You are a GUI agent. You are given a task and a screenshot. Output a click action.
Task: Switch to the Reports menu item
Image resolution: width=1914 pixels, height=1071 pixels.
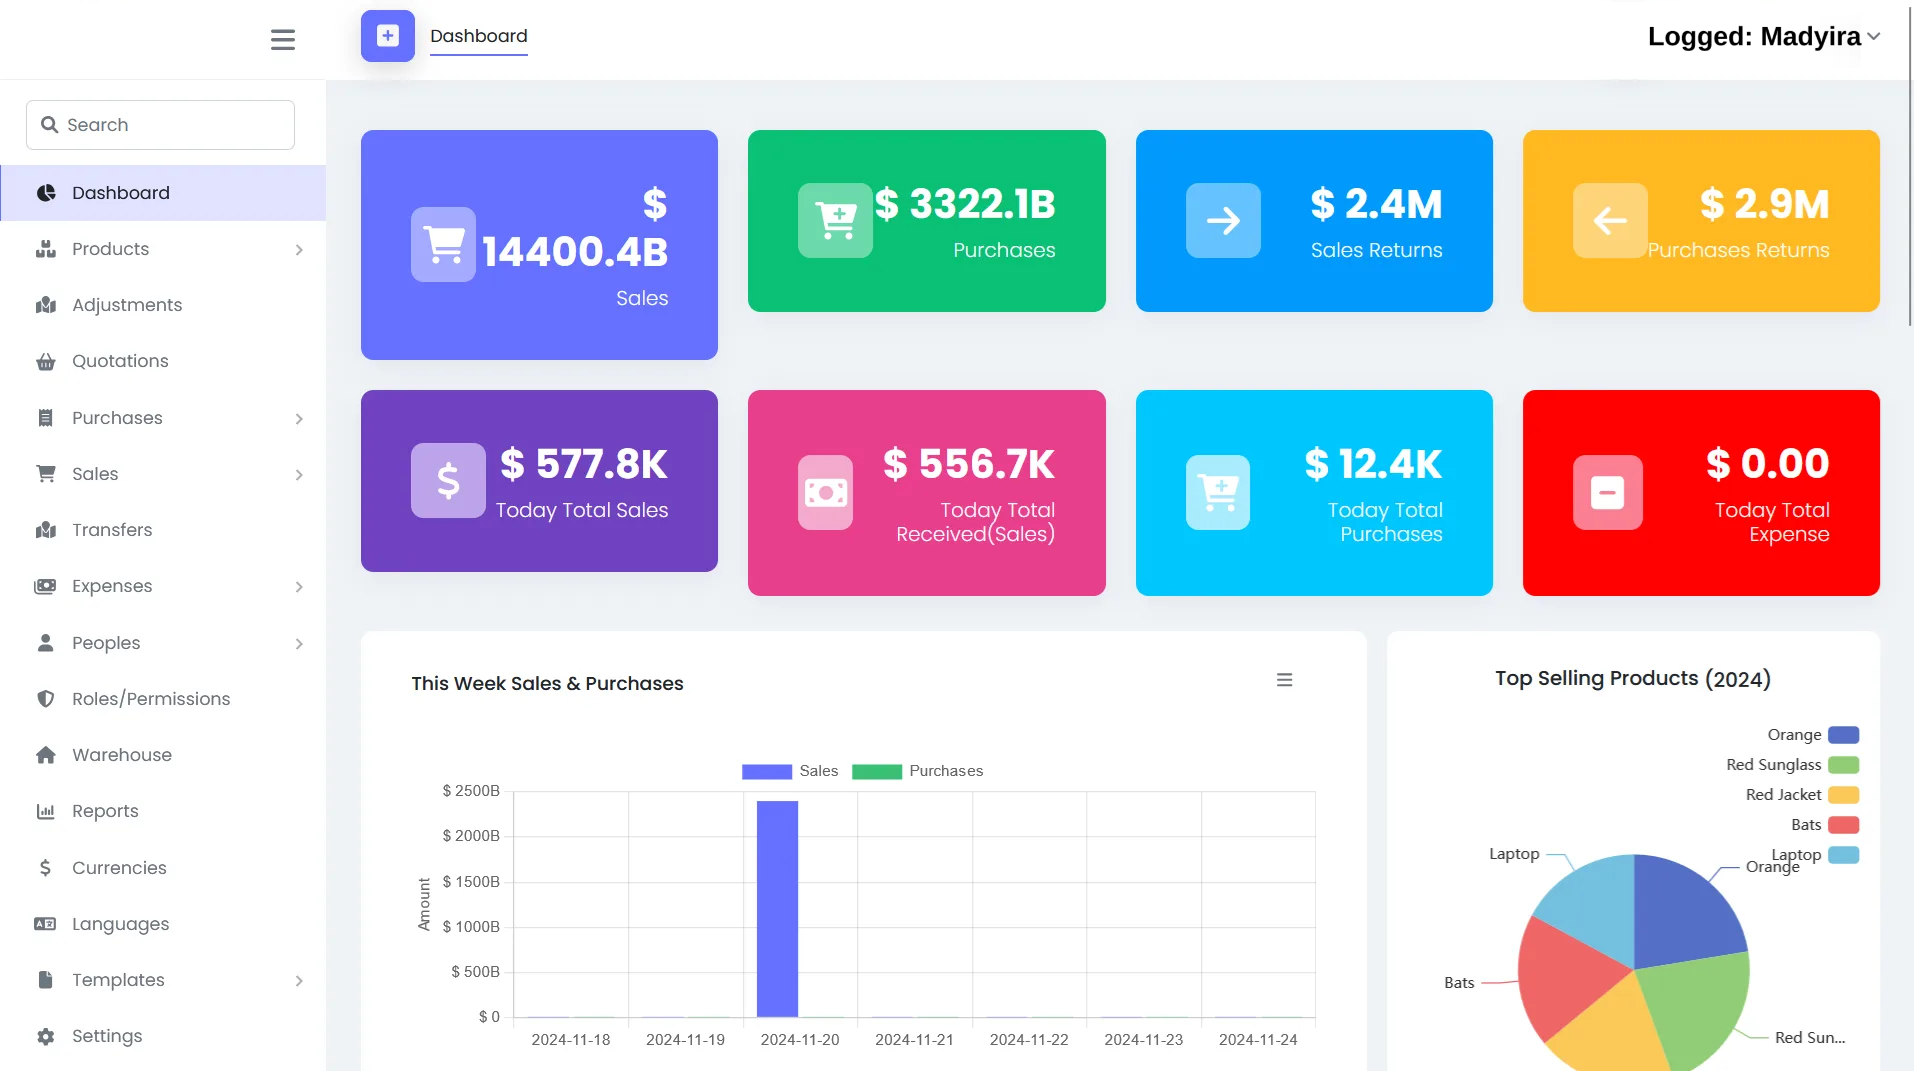105,811
